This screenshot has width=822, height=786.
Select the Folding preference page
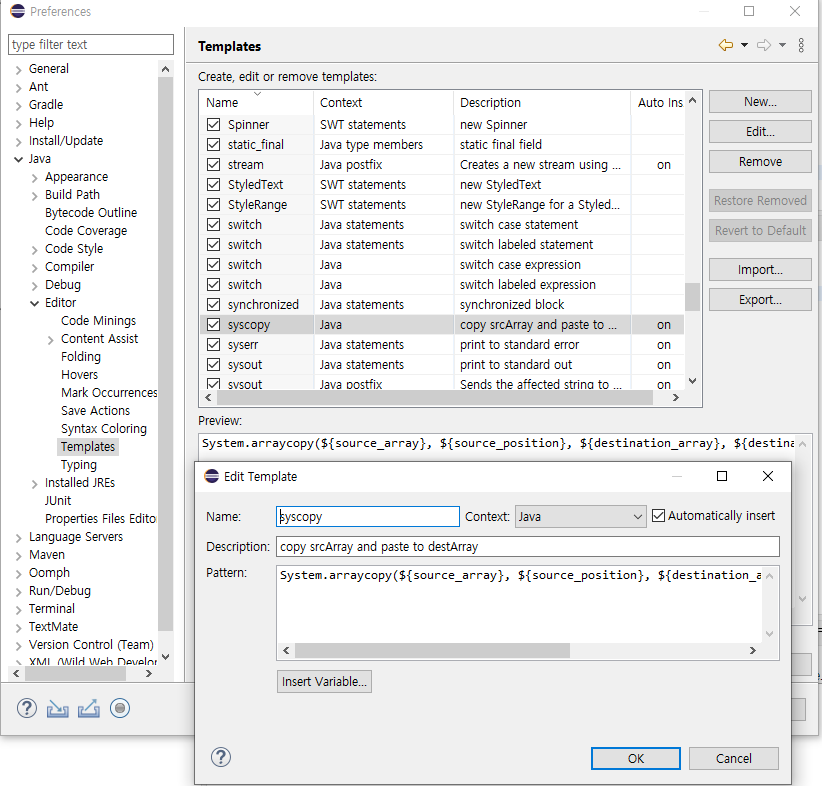(81, 357)
